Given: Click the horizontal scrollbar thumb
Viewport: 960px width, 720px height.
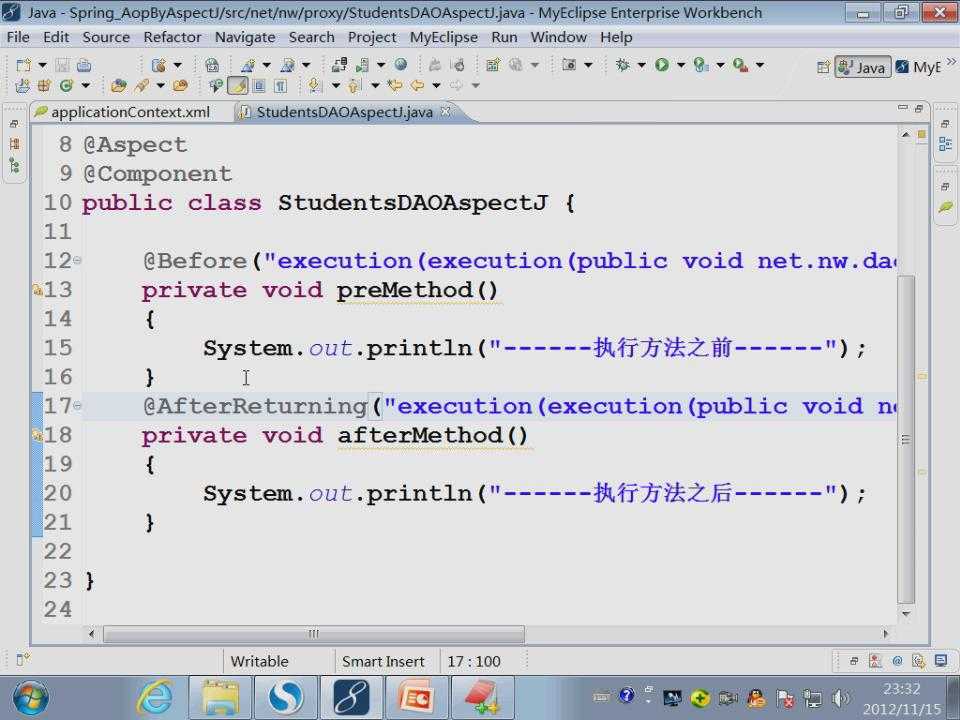Looking at the screenshot, I should tap(313, 634).
